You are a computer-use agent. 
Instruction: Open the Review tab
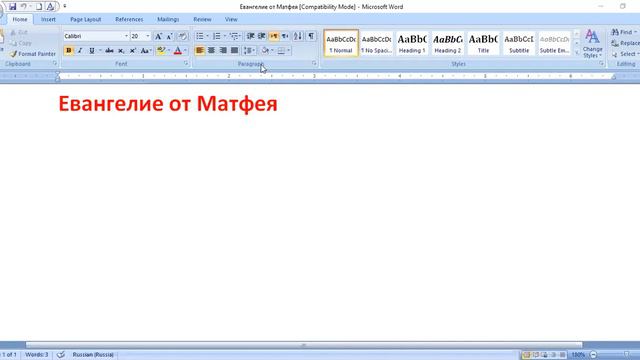[x=202, y=19]
